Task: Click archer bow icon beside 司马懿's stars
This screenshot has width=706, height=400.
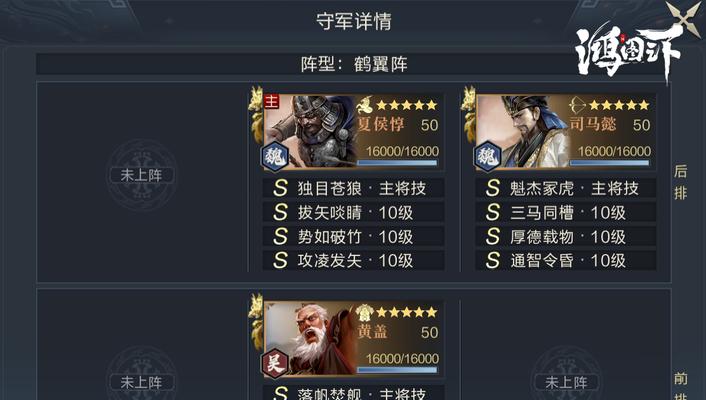Action: pos(577,105)
